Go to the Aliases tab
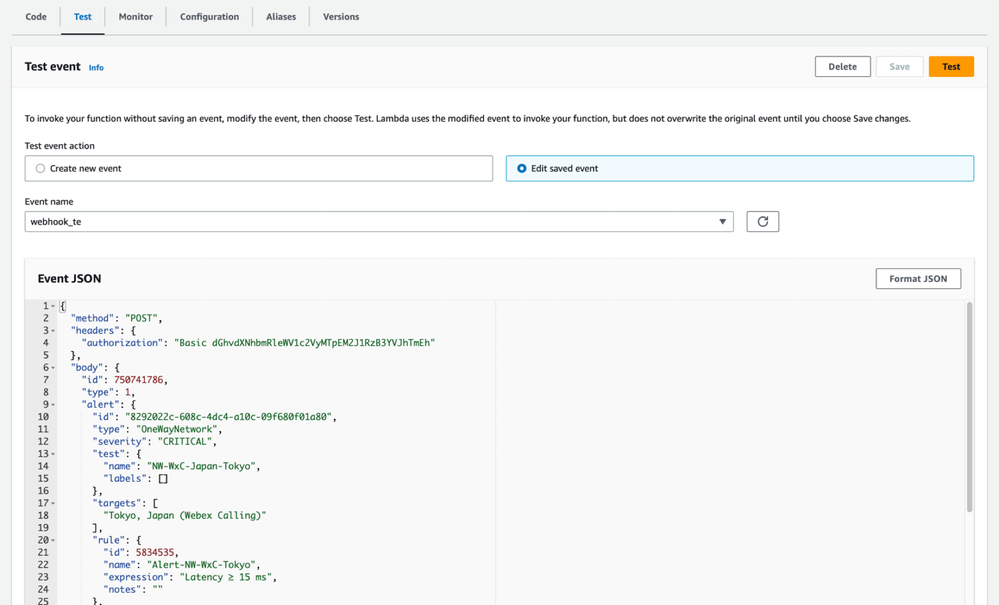Screen dimensions: 999x605 pyautogui.click(x=281, y=17)
